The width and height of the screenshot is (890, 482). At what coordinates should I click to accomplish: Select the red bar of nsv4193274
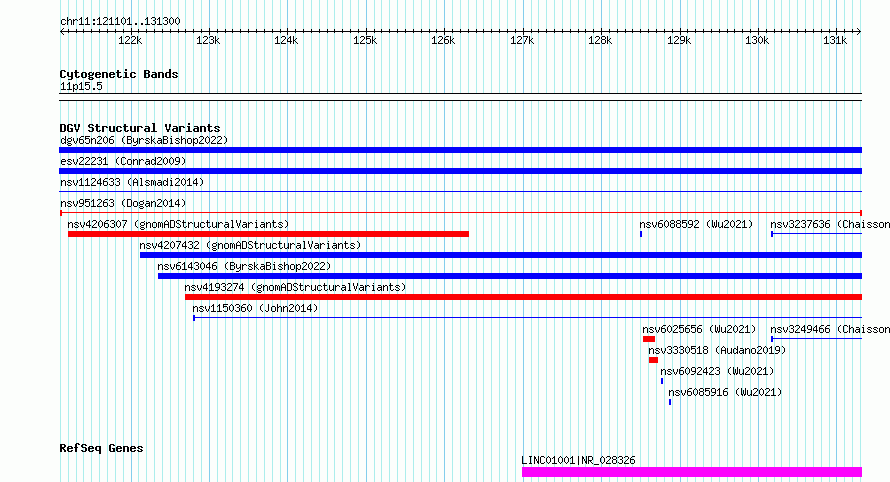(x=523, y=297)
